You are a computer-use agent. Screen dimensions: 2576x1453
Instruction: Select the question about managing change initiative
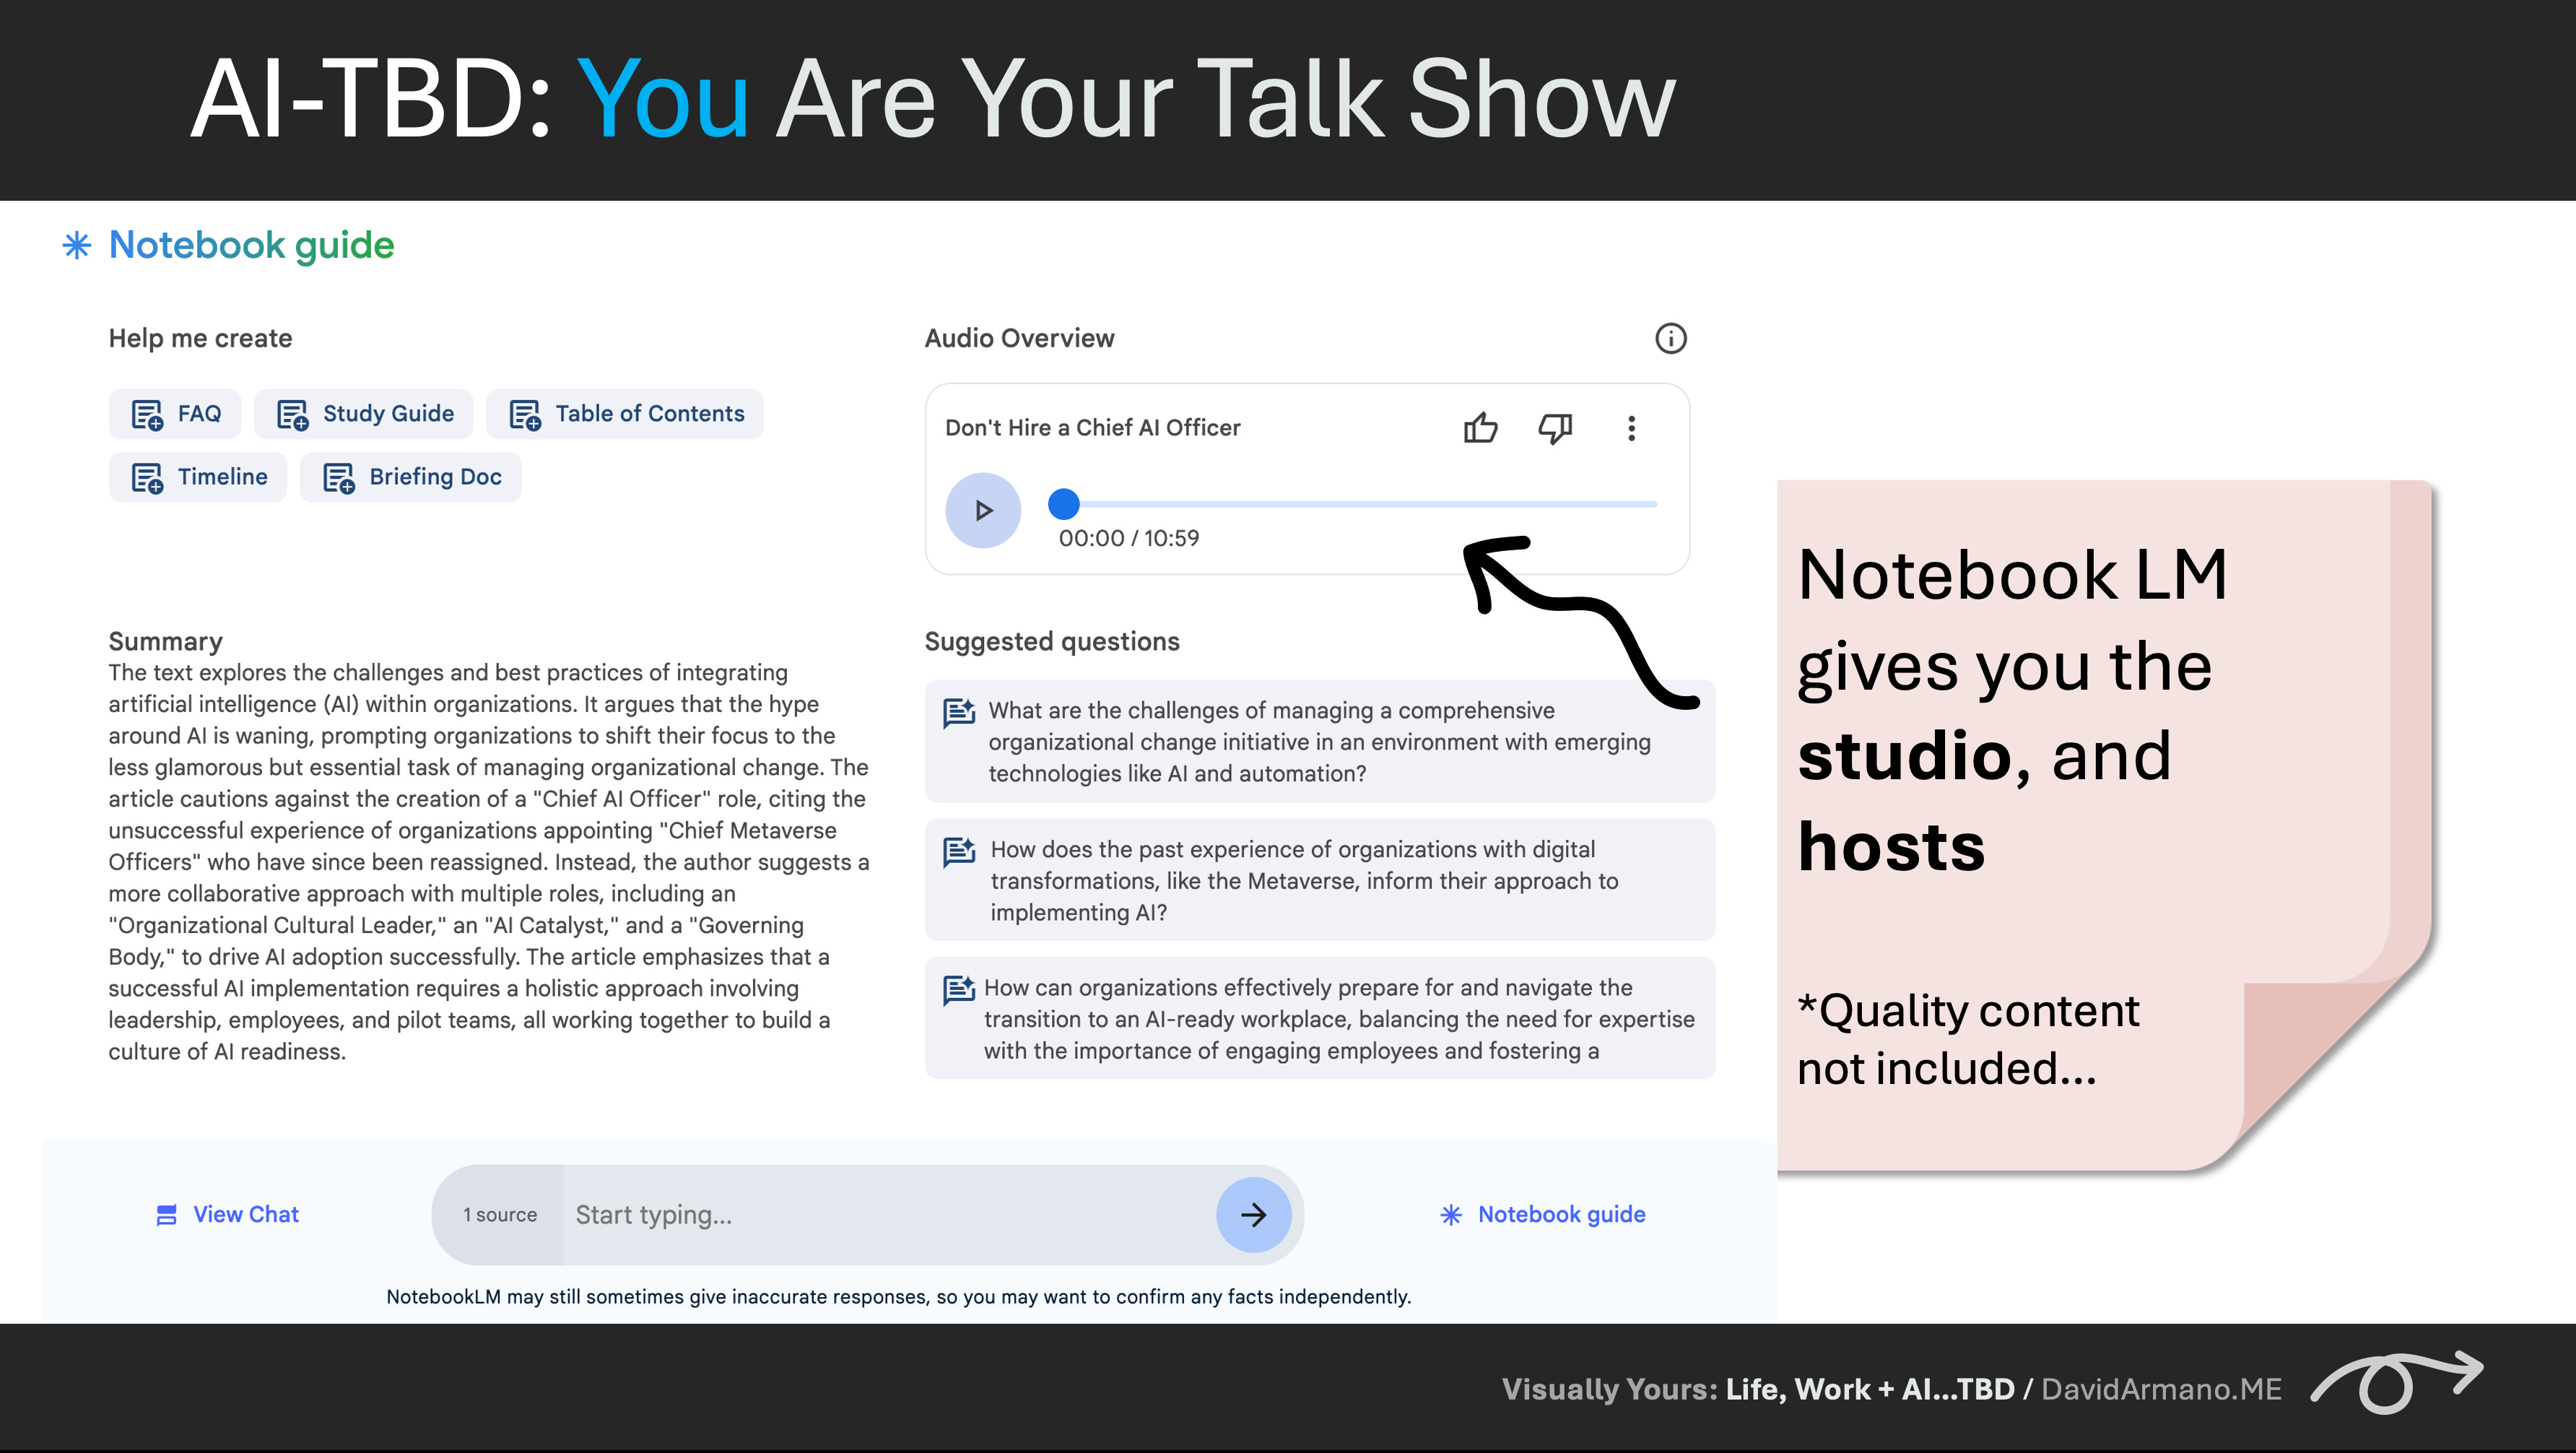tap(1320, 741)
